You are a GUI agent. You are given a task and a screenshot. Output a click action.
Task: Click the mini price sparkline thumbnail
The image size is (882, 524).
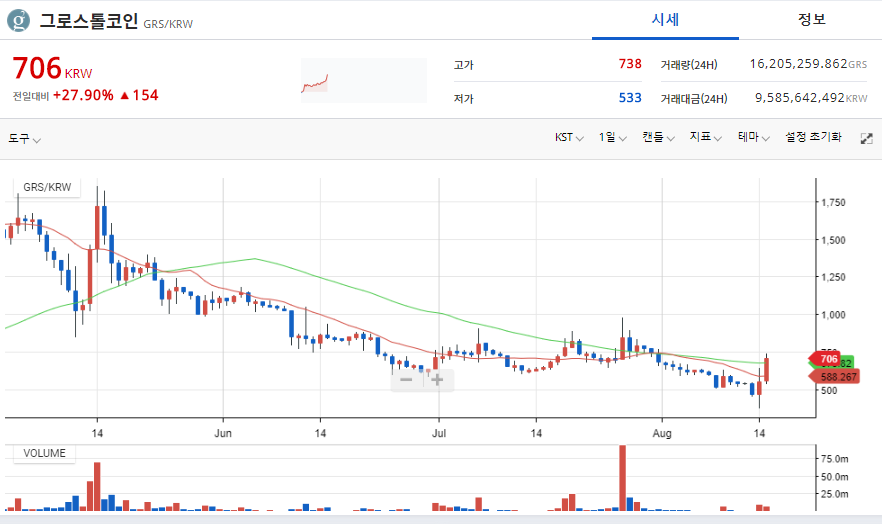coord(316,82)
